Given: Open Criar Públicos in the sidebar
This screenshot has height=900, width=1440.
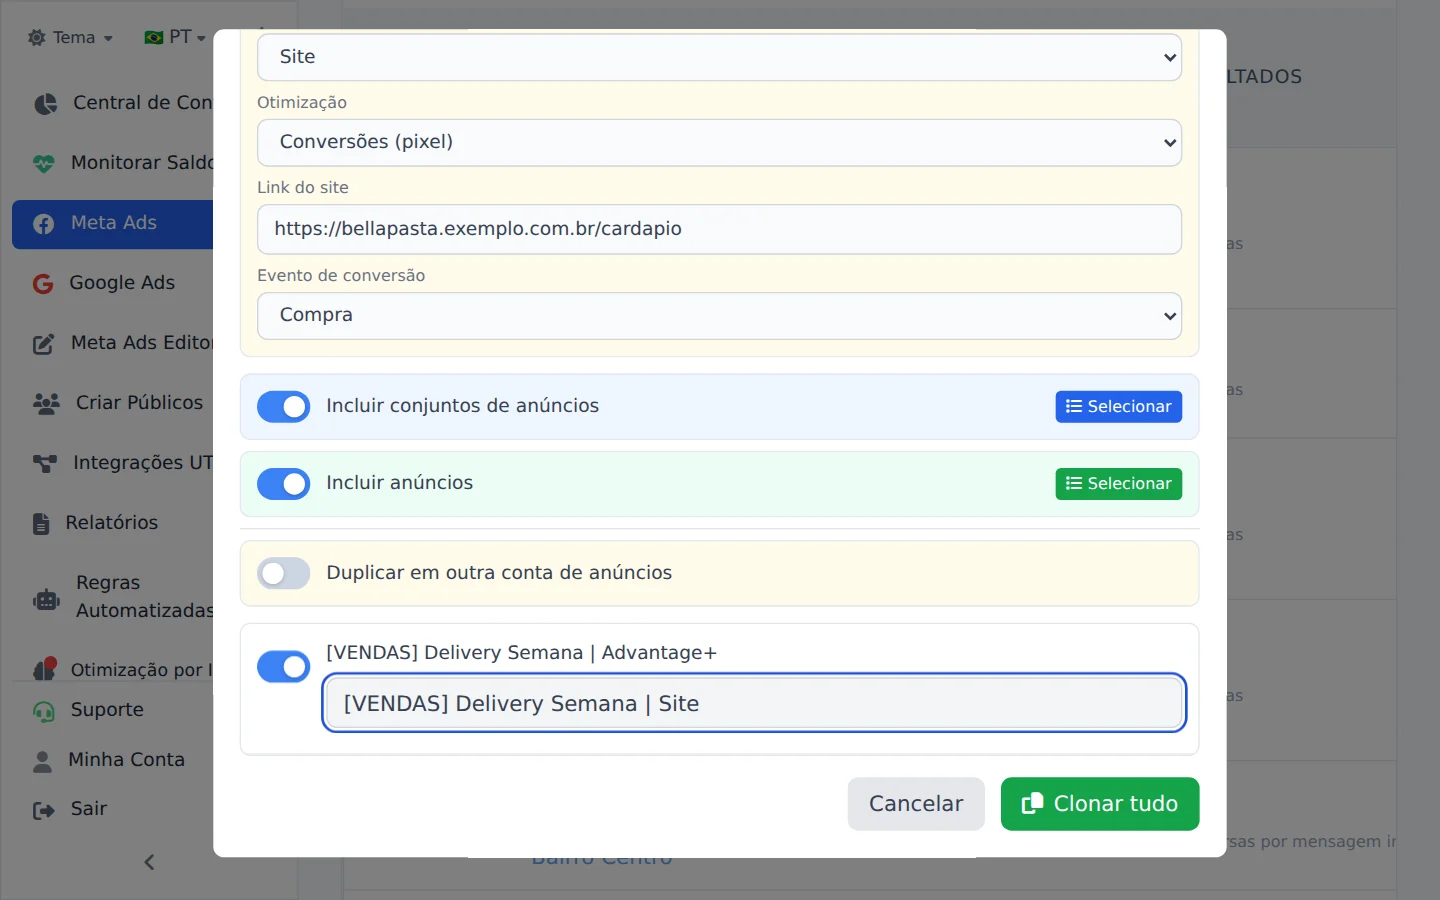Looking at the screenshot, I should [139, 403].
